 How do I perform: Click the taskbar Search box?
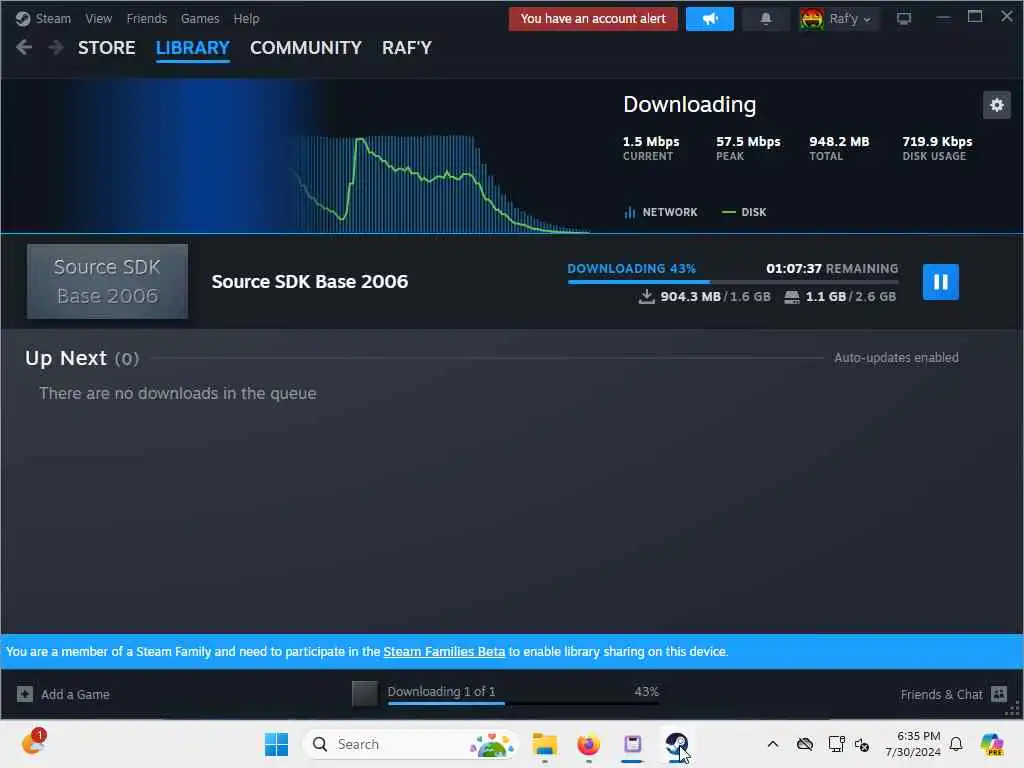410,744
